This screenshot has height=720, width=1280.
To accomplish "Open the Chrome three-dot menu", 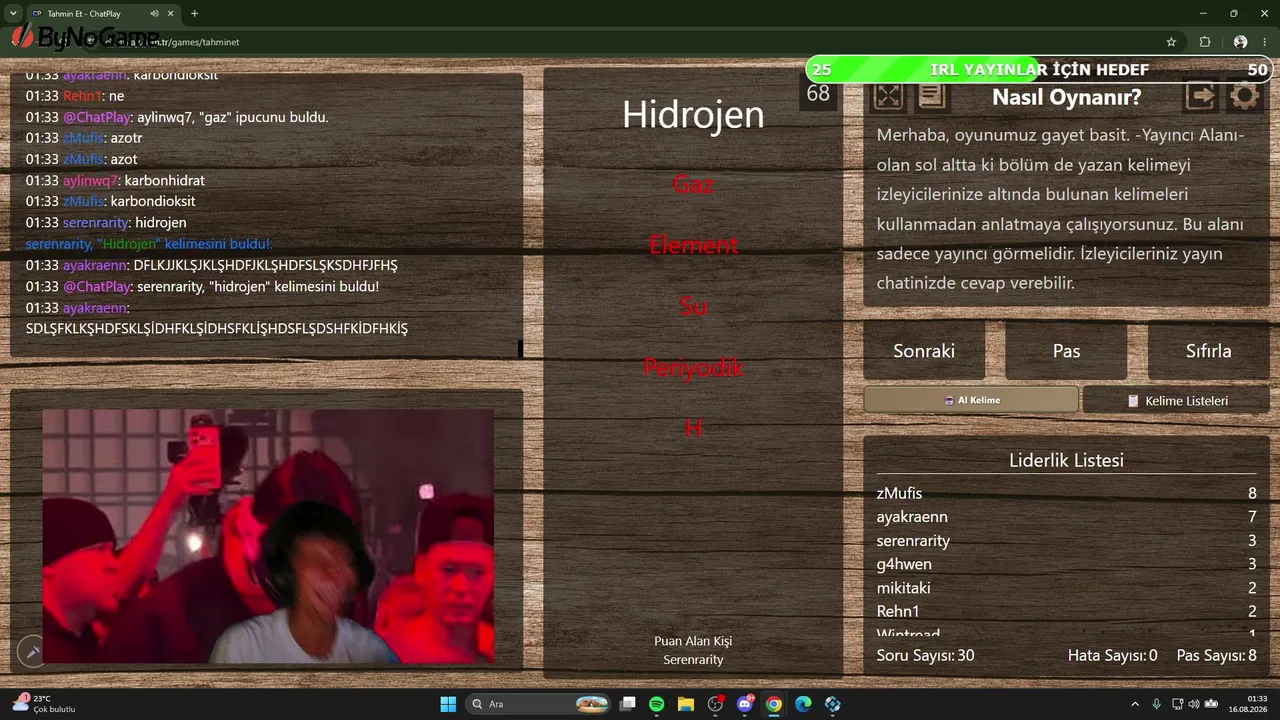I will (x=1265, y=42).
